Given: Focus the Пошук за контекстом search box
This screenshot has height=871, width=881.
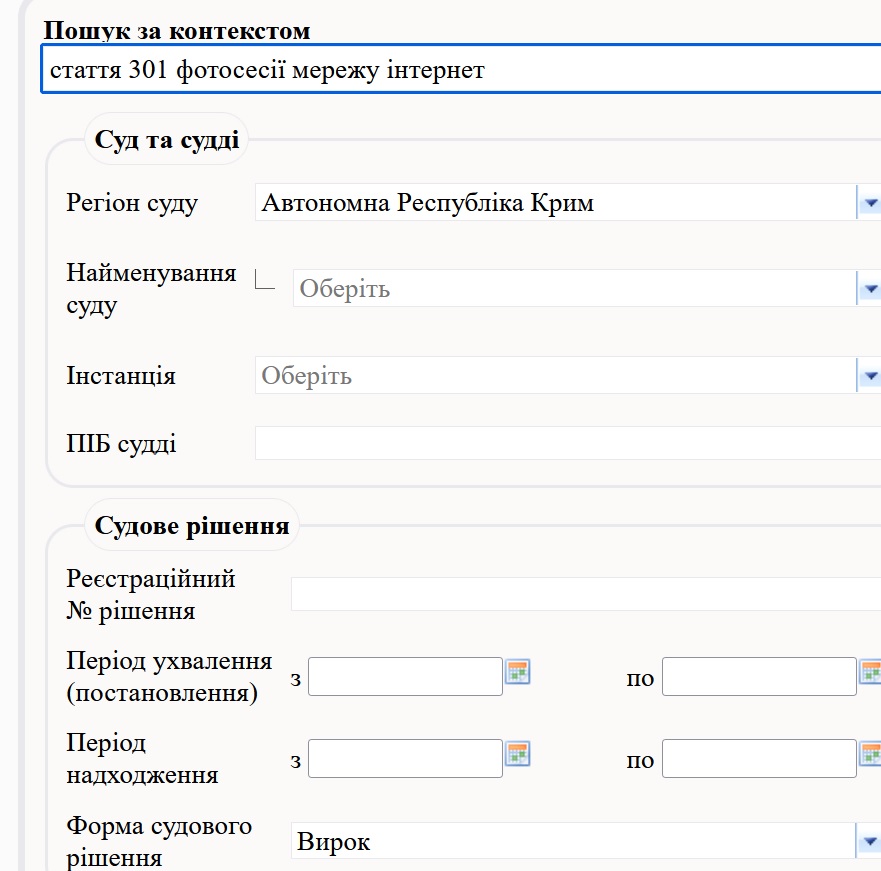Looking at the screenshot, I should point(461,69).
